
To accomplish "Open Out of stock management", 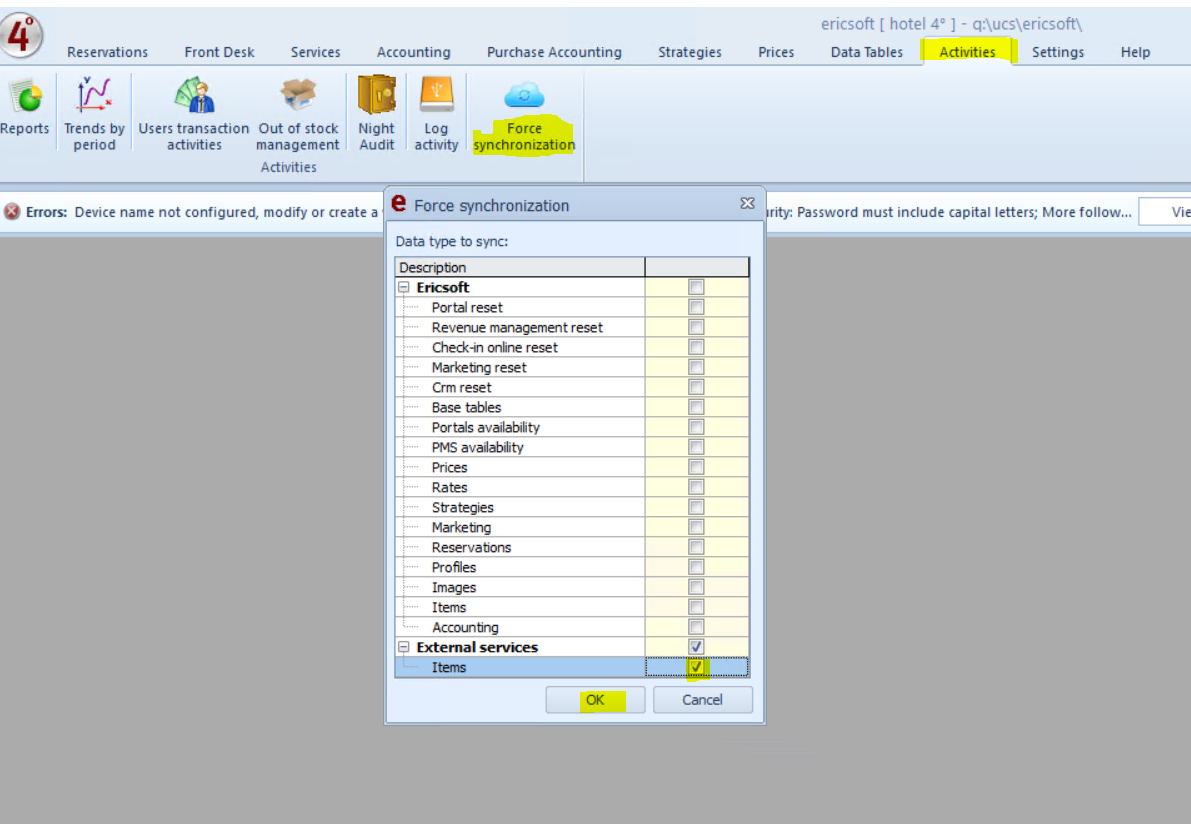I will [x=298, y=95].
